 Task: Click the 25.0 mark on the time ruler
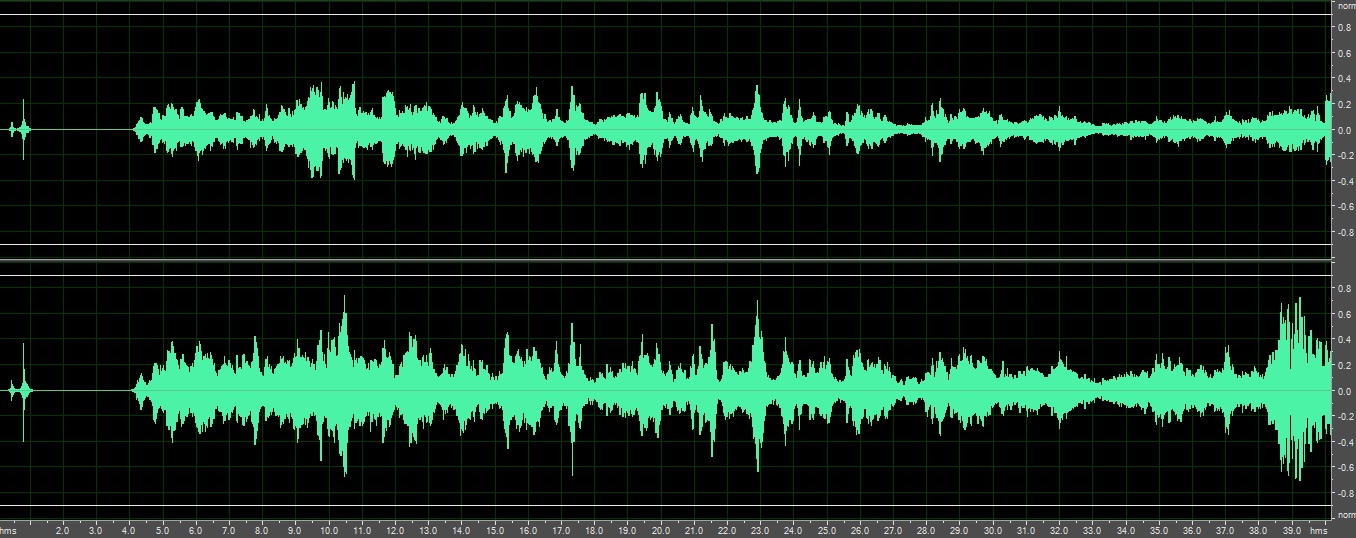[x=826, y=531]
